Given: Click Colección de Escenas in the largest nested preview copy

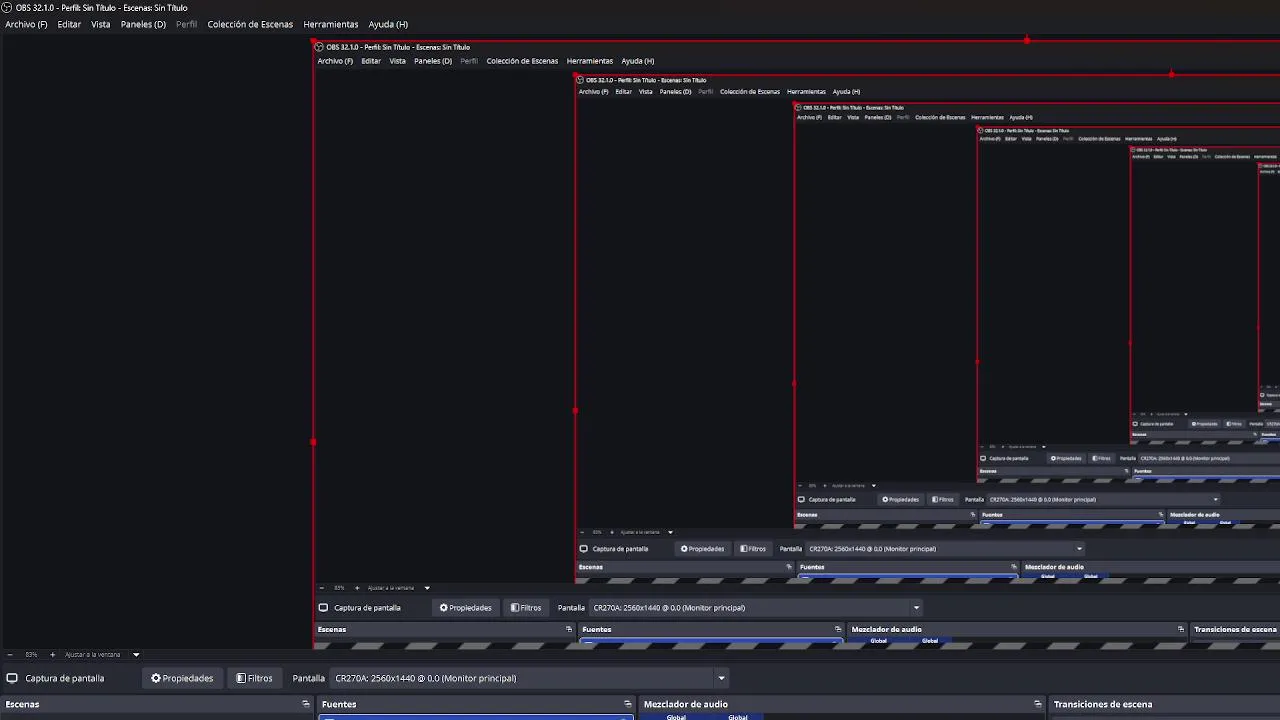Looking at the screenshot, I should pos(522,61).
